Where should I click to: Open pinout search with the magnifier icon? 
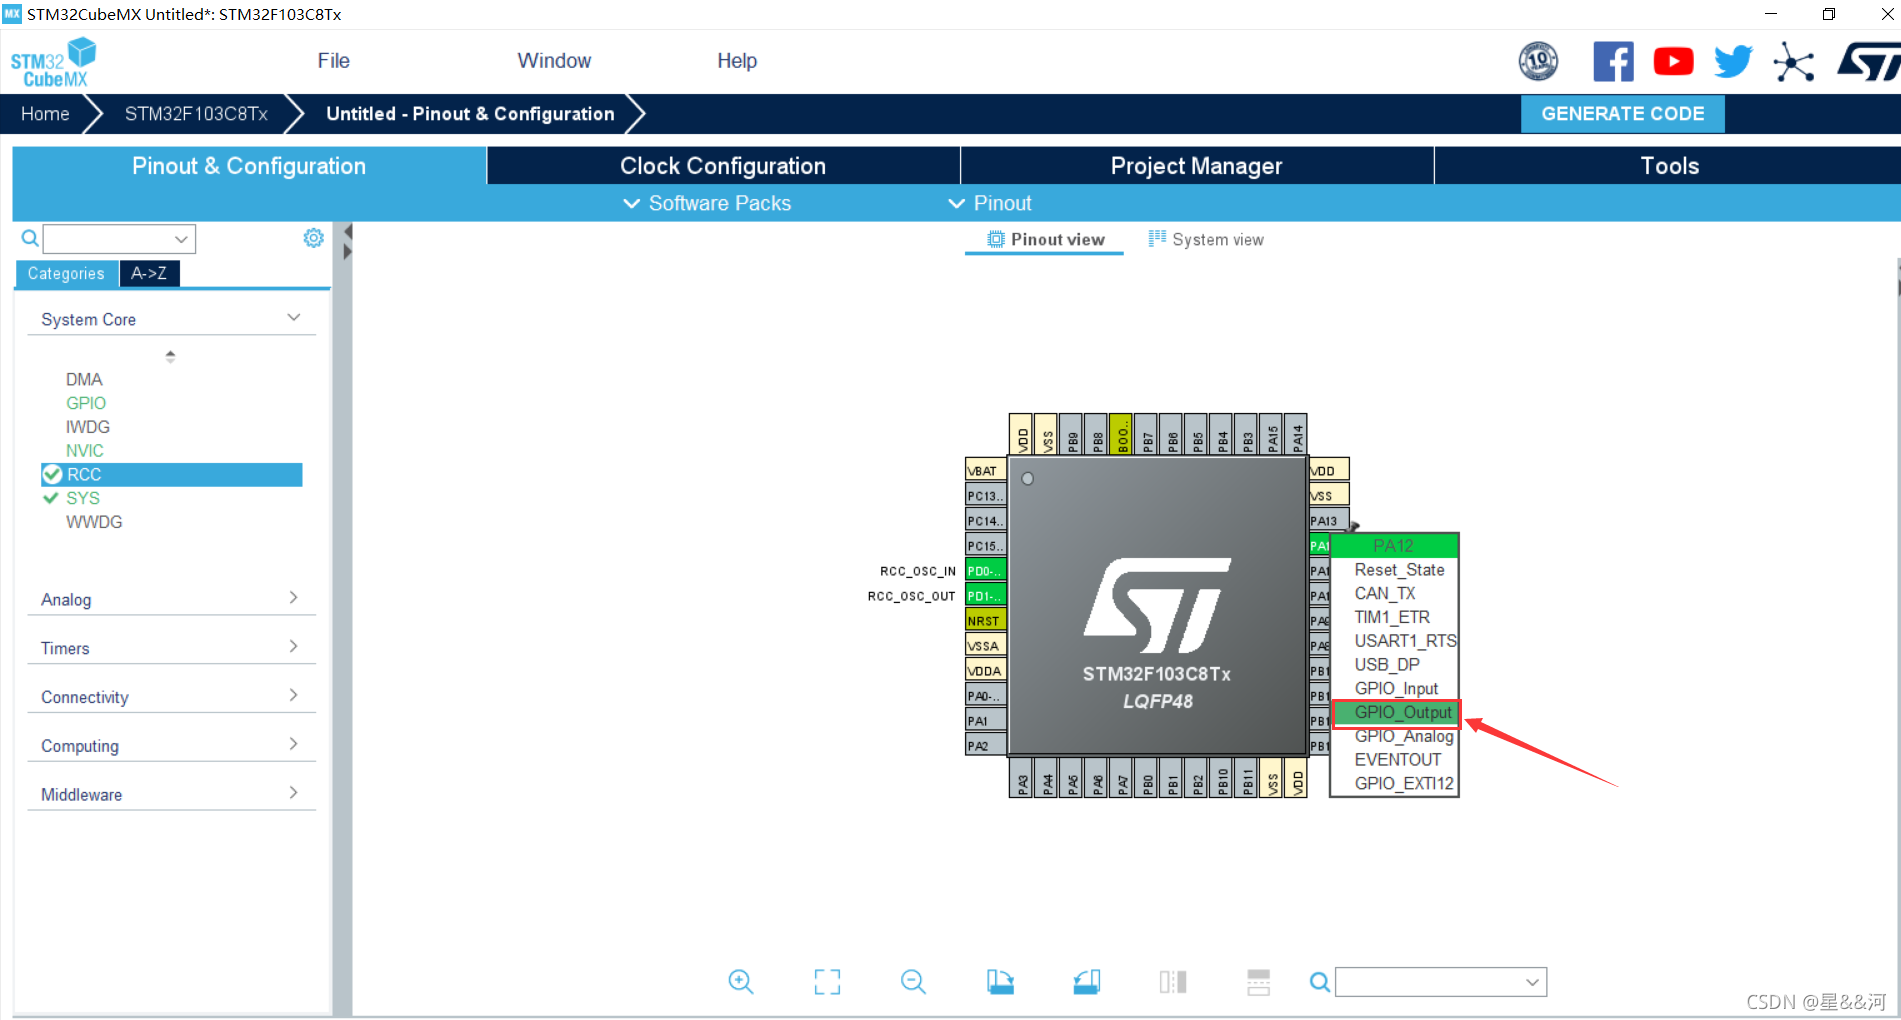pos(1319,981)
